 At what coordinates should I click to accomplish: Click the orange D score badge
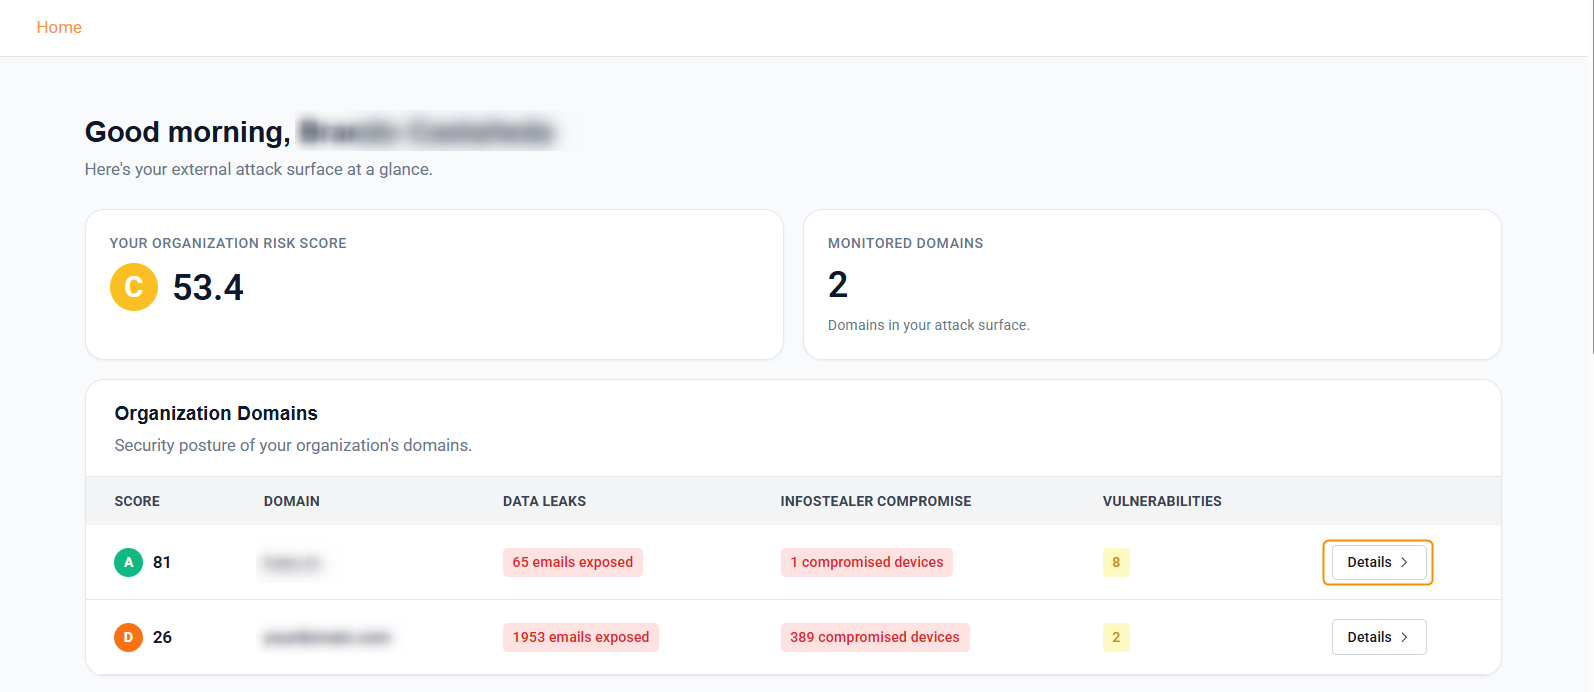click(x=128, y=637)
